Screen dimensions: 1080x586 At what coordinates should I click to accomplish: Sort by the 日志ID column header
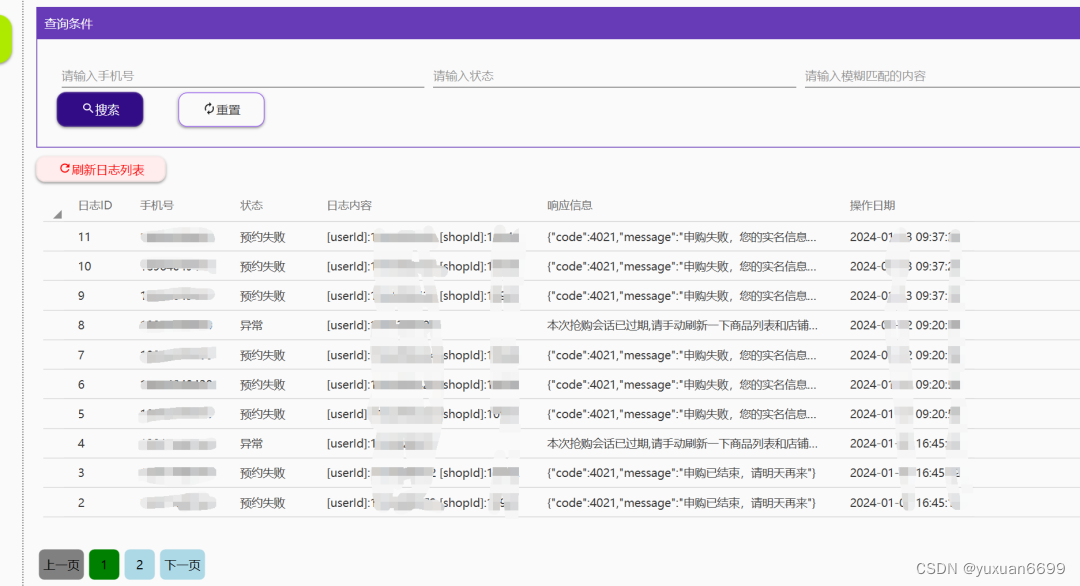click(95, 205)
